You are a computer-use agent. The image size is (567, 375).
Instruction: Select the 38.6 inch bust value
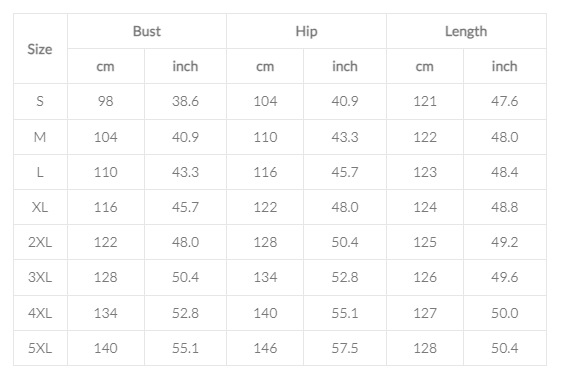[185, 101]
